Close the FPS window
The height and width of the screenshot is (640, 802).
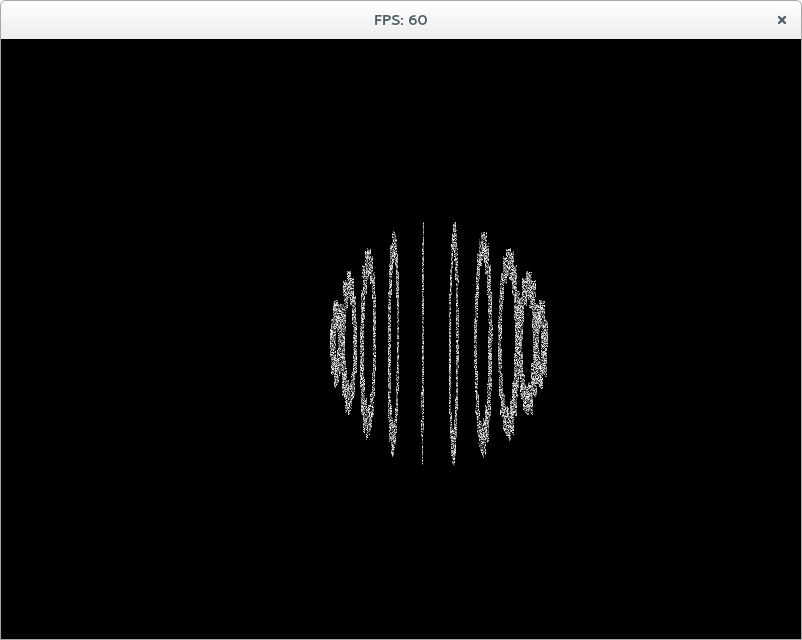pos(781,20)
